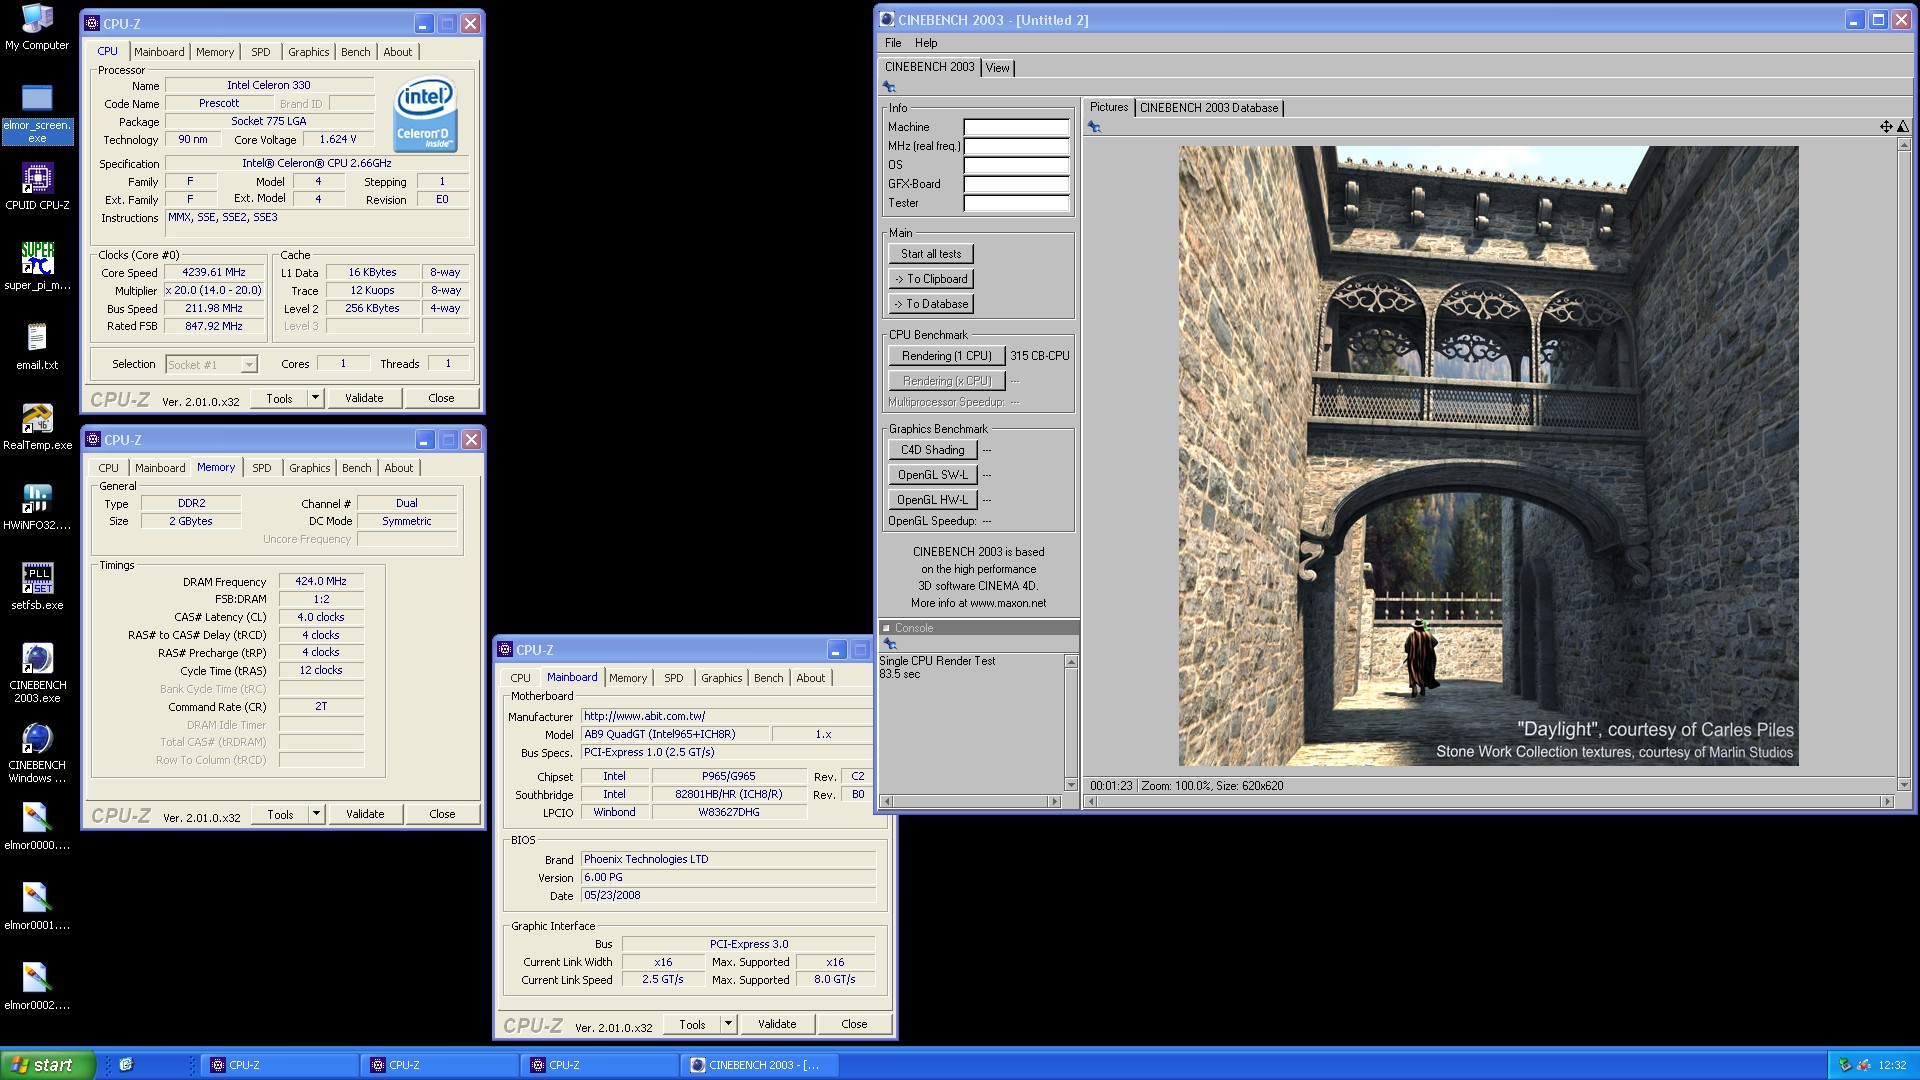Click the Start button

(47, 1065)
